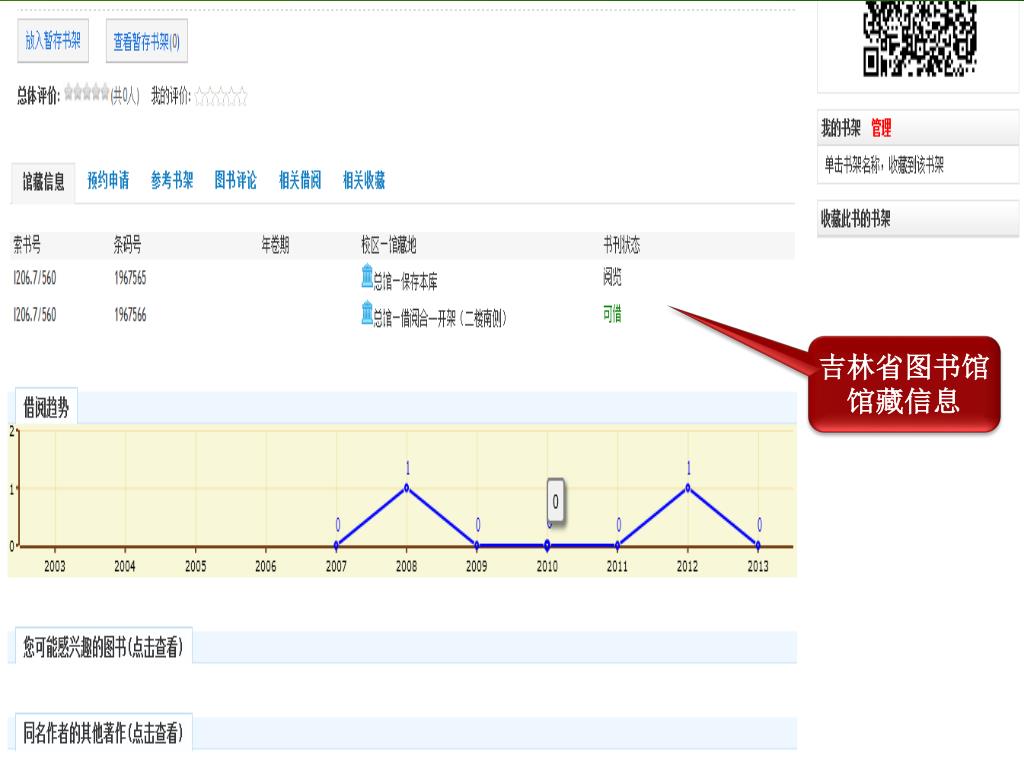The width and height of the screenshot is (1024, 768).
Task: Click the 我的书架 heading
Action: click(x=841, y=128)
